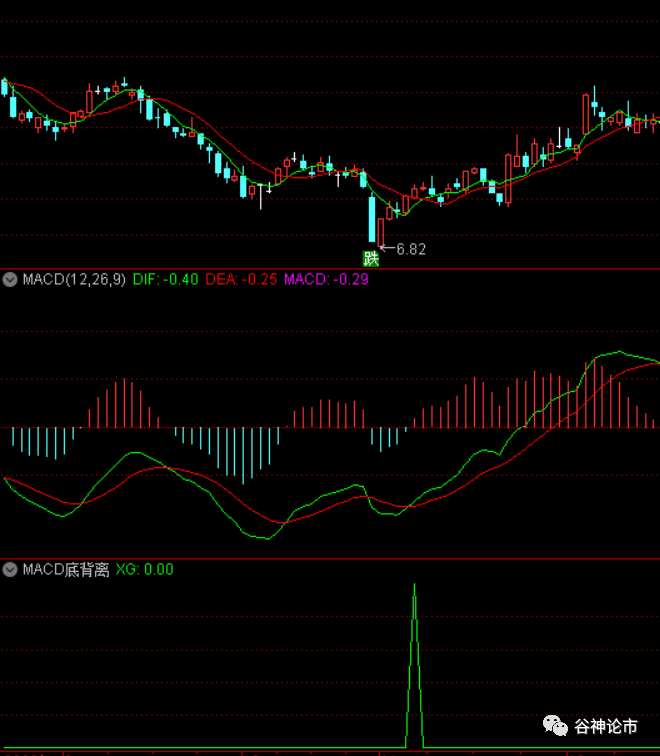Screen dimensions: 660x756
Task: Click the green 跌 marker badge
Action: point(372,257)
